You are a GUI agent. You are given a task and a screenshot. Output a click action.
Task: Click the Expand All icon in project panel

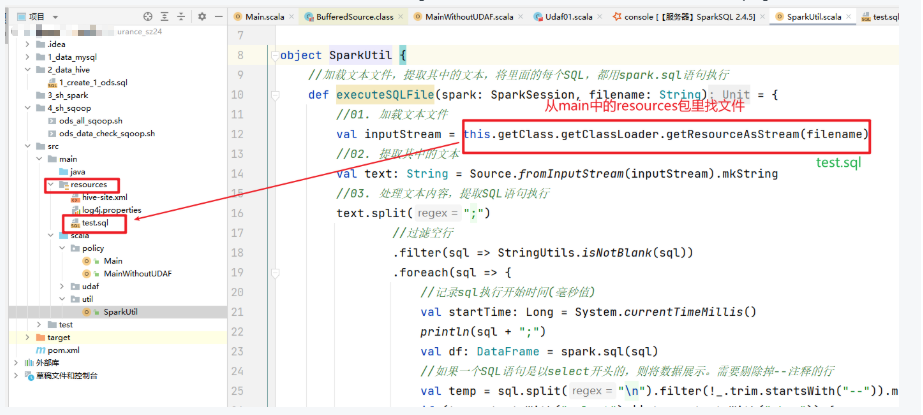[x=165, y=16]
